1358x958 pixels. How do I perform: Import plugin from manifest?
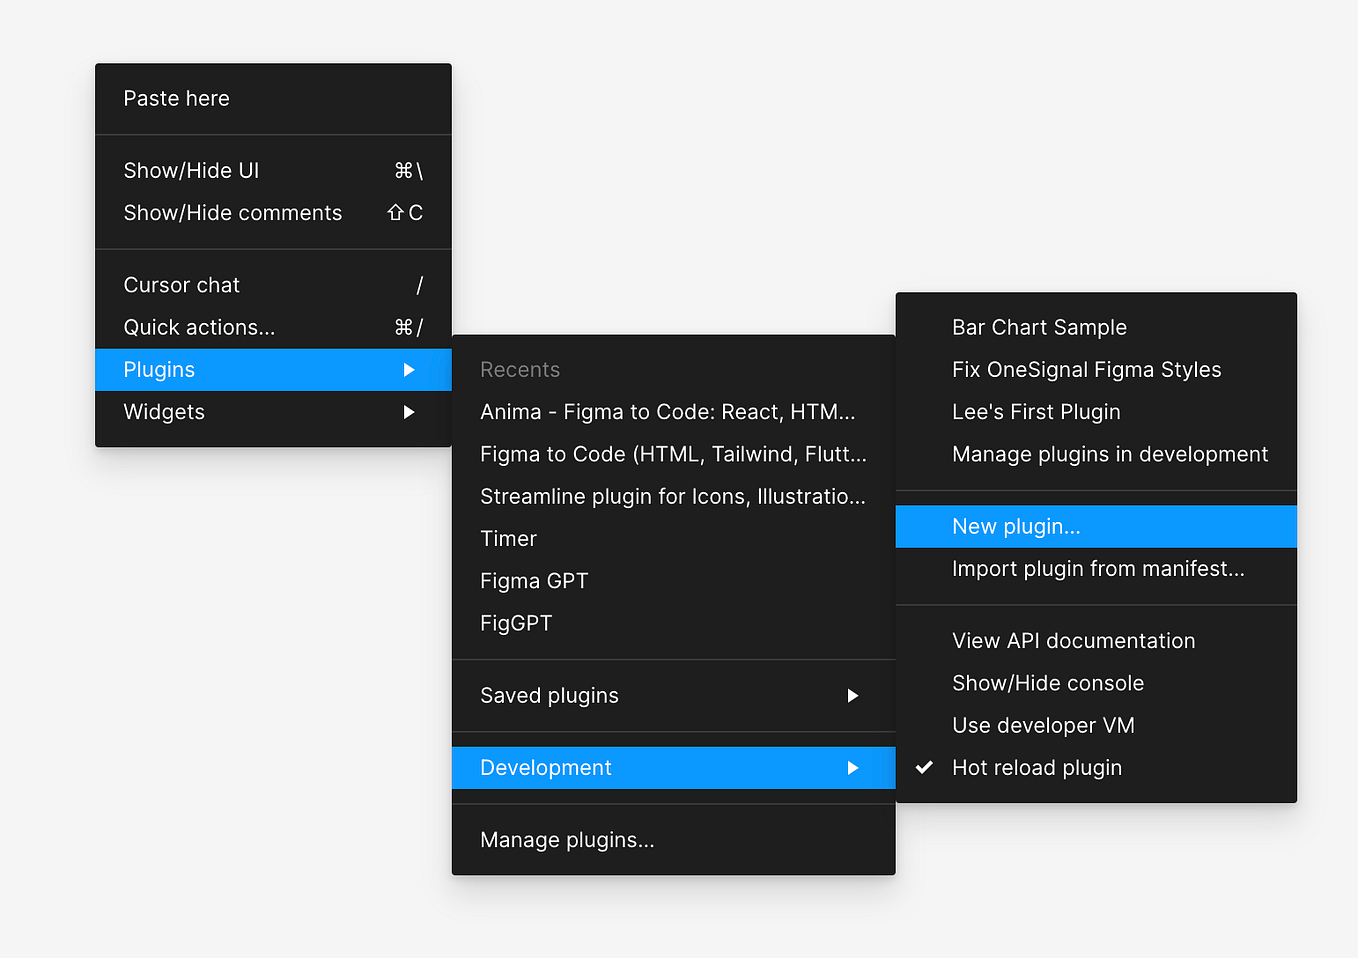coord(1098,568)
